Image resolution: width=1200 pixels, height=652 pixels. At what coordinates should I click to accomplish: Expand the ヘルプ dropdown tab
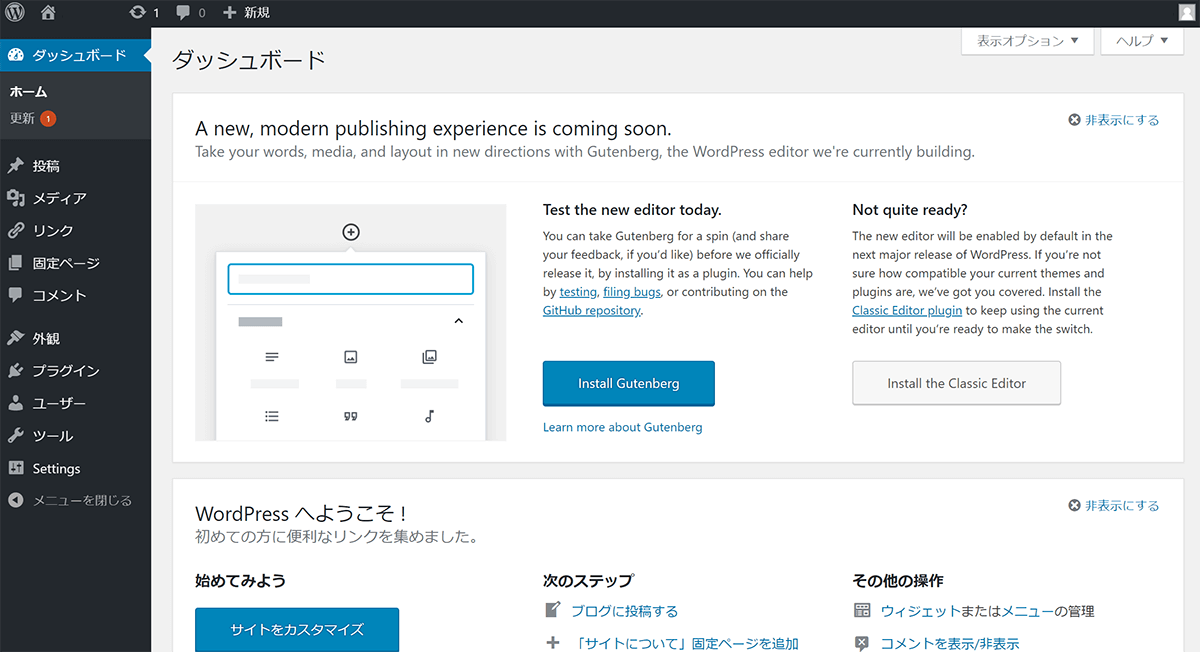[x=1141, y=41]
